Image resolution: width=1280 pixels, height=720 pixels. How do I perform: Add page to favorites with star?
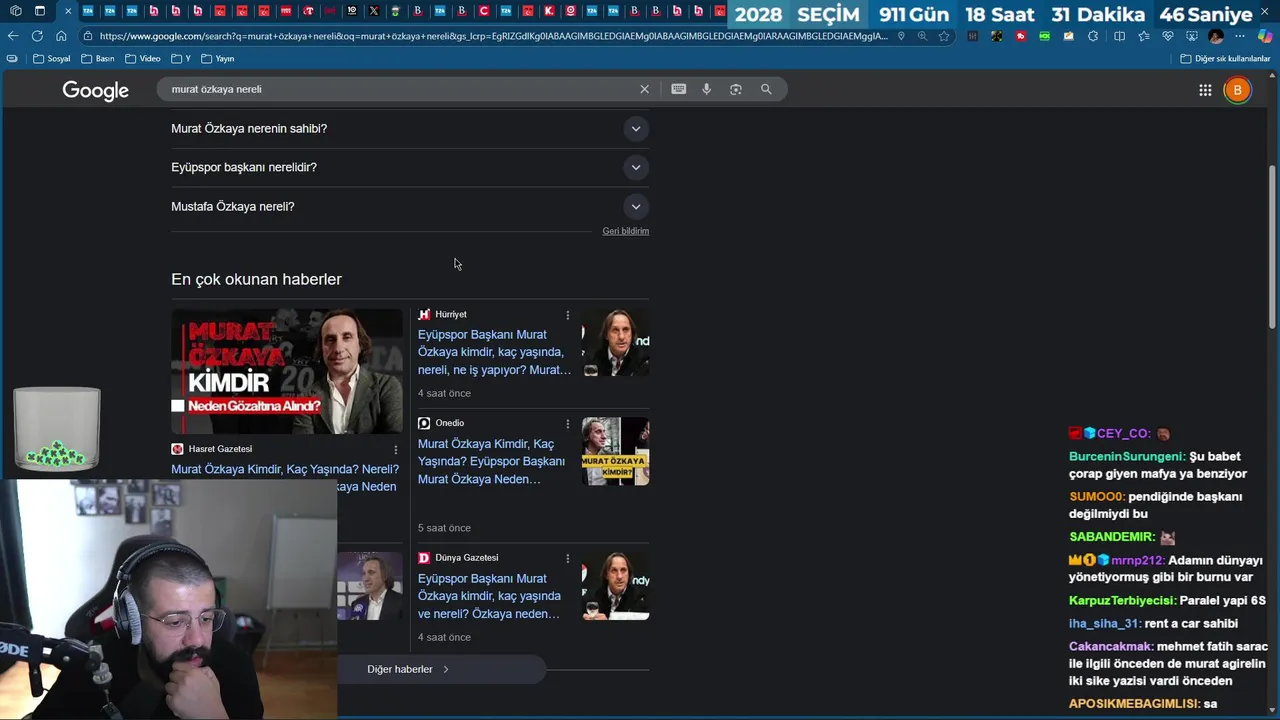(x=943, y=36)
